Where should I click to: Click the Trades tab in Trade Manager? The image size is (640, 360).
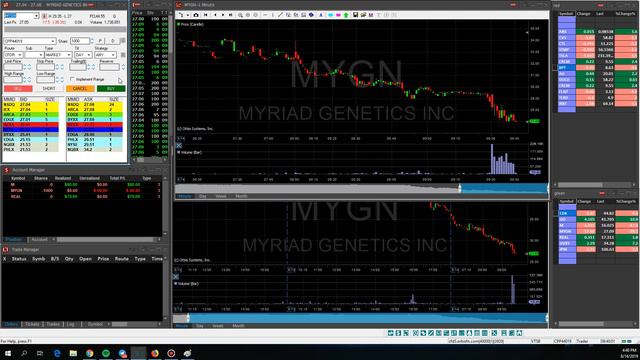[x=53, y=324]
